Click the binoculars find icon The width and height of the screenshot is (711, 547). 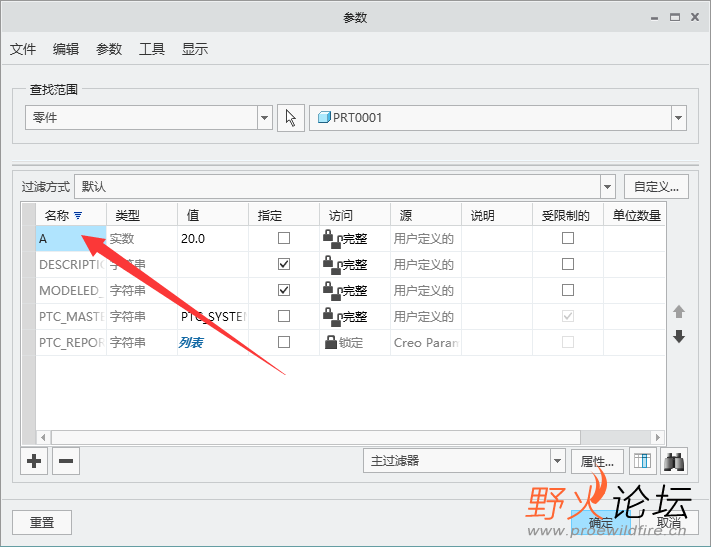click(674, 461)
